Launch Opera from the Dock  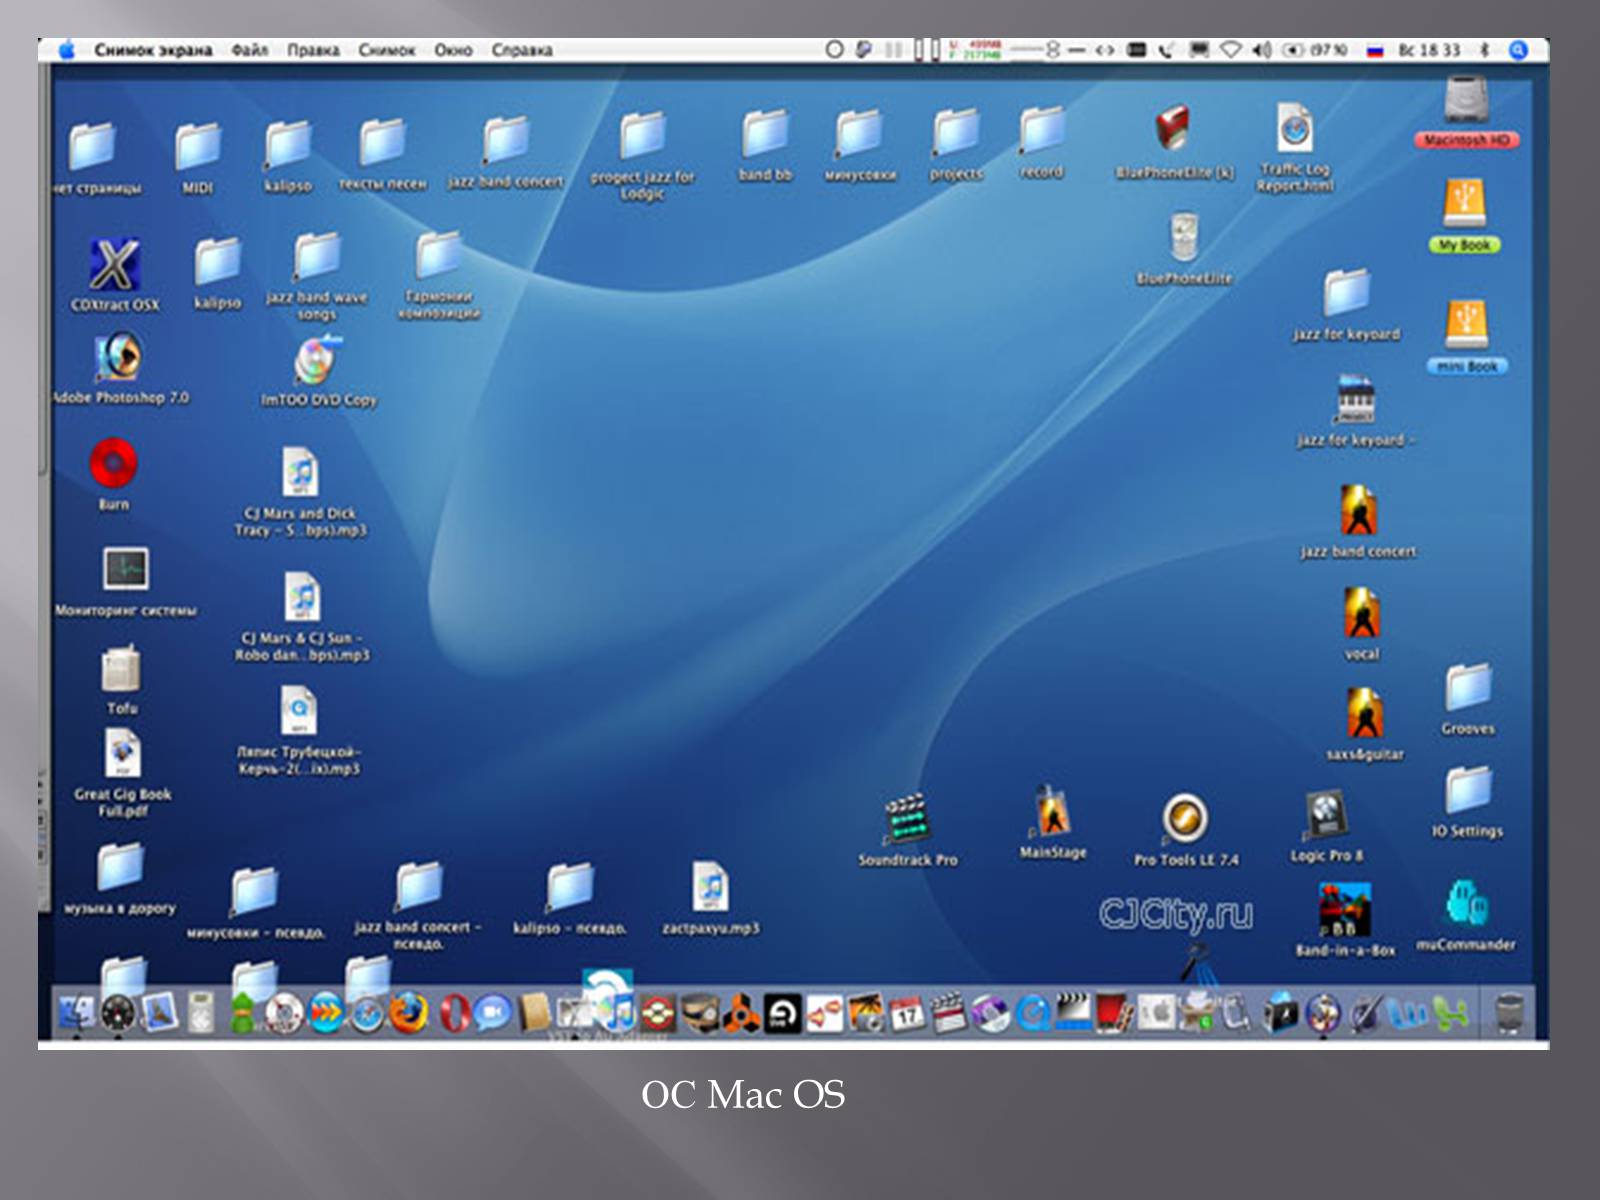tap(455, 1014)
